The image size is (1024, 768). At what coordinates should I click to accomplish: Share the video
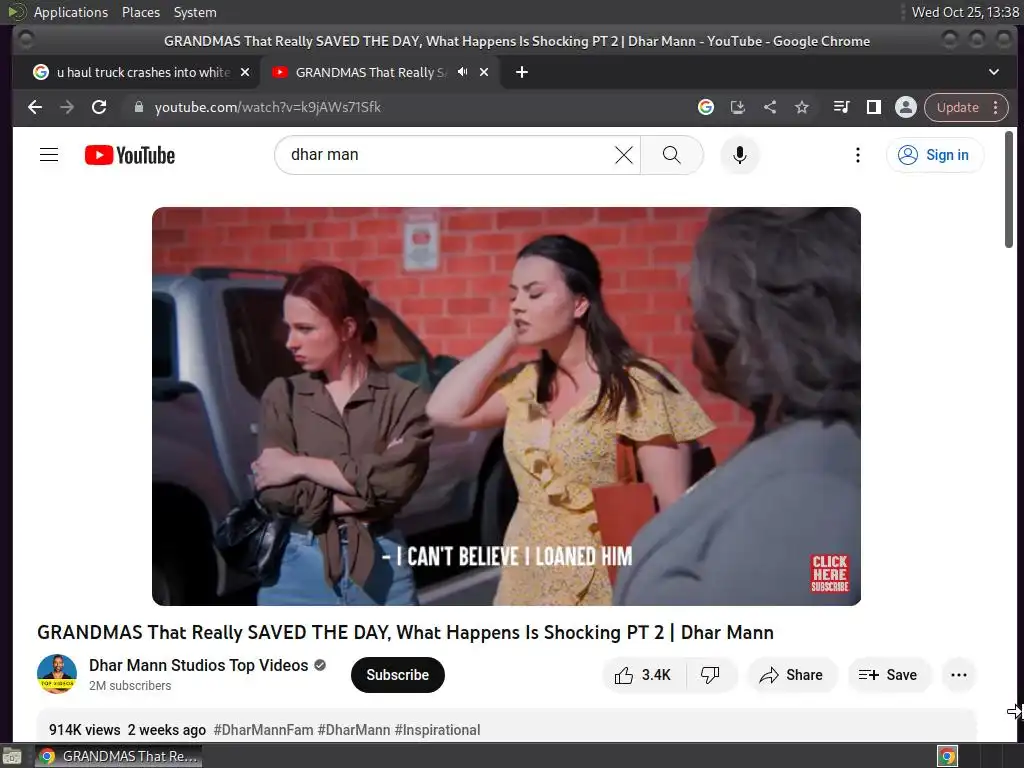[x=791, y=675]
